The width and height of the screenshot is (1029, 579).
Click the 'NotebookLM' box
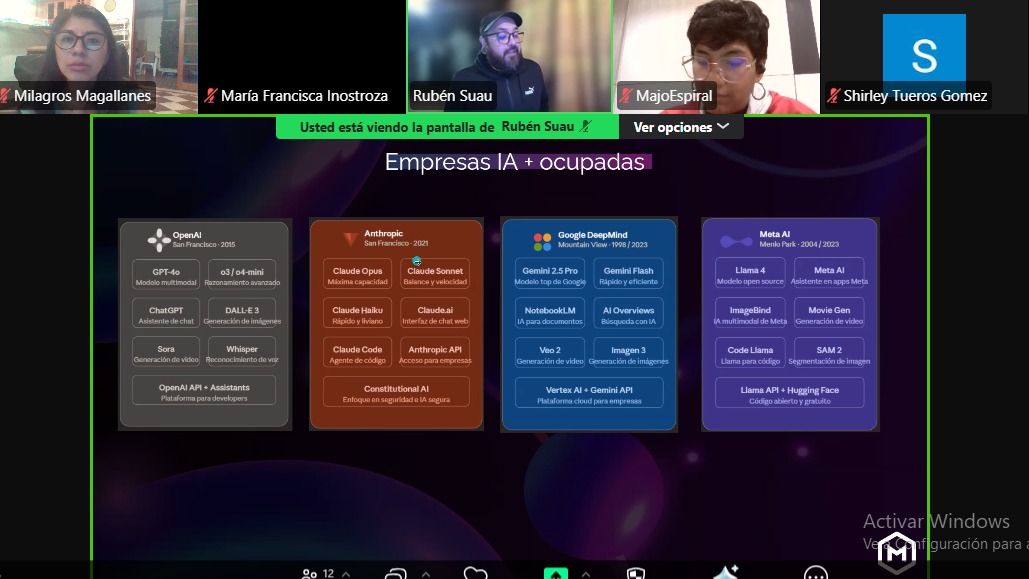pos(550,315)
